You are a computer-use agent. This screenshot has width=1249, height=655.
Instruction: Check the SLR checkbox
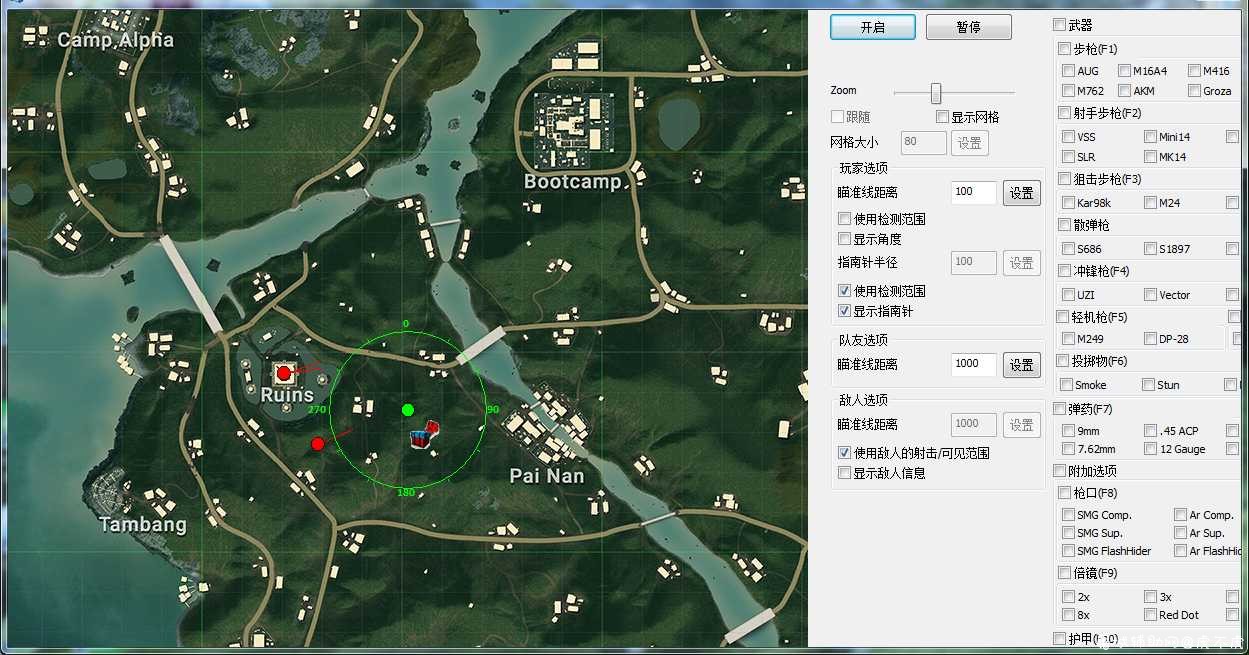tap(1068, 157)
